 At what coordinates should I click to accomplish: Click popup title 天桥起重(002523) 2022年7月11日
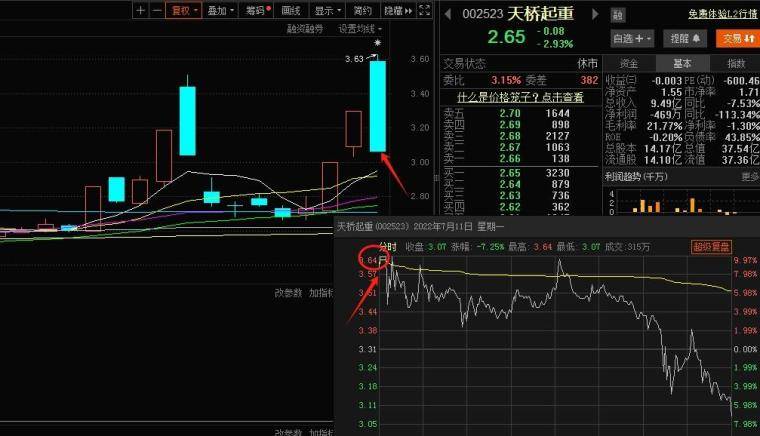coord(420,226)
